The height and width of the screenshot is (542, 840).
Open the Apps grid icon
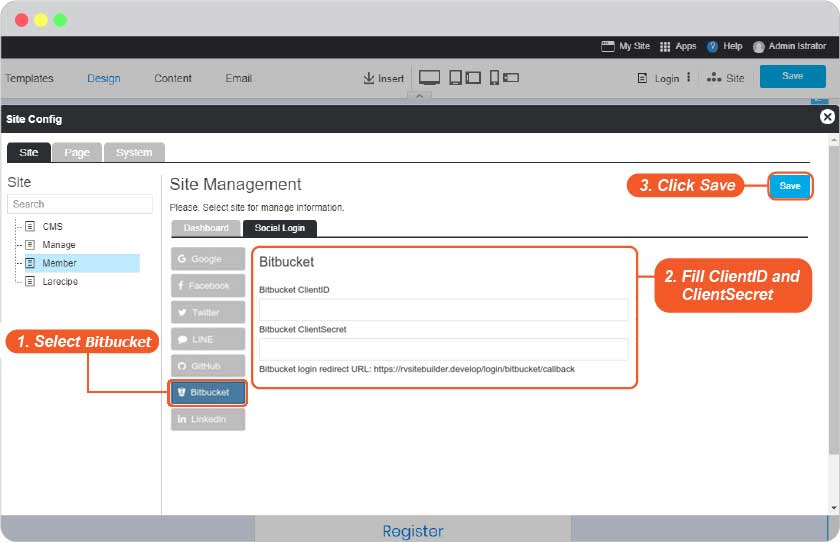[x=665, y=47]
